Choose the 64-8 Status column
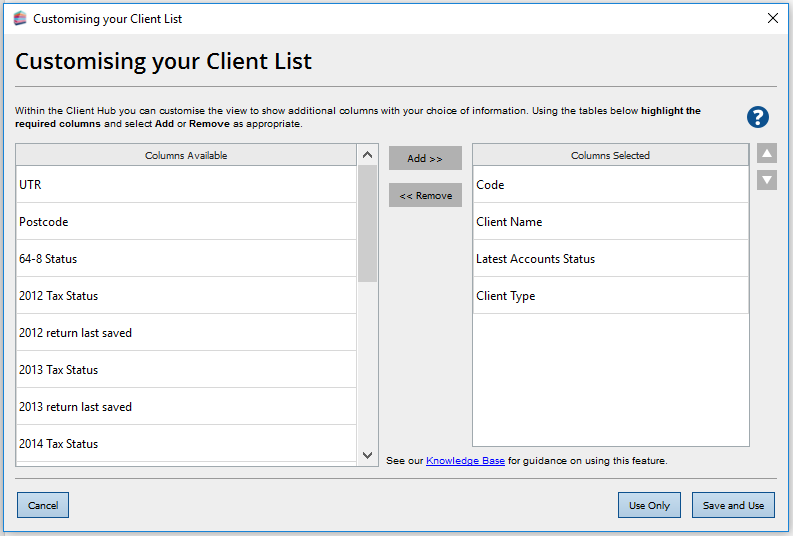Image resolution: width=793 pixels, height=536 pixels. click(186, 259)
